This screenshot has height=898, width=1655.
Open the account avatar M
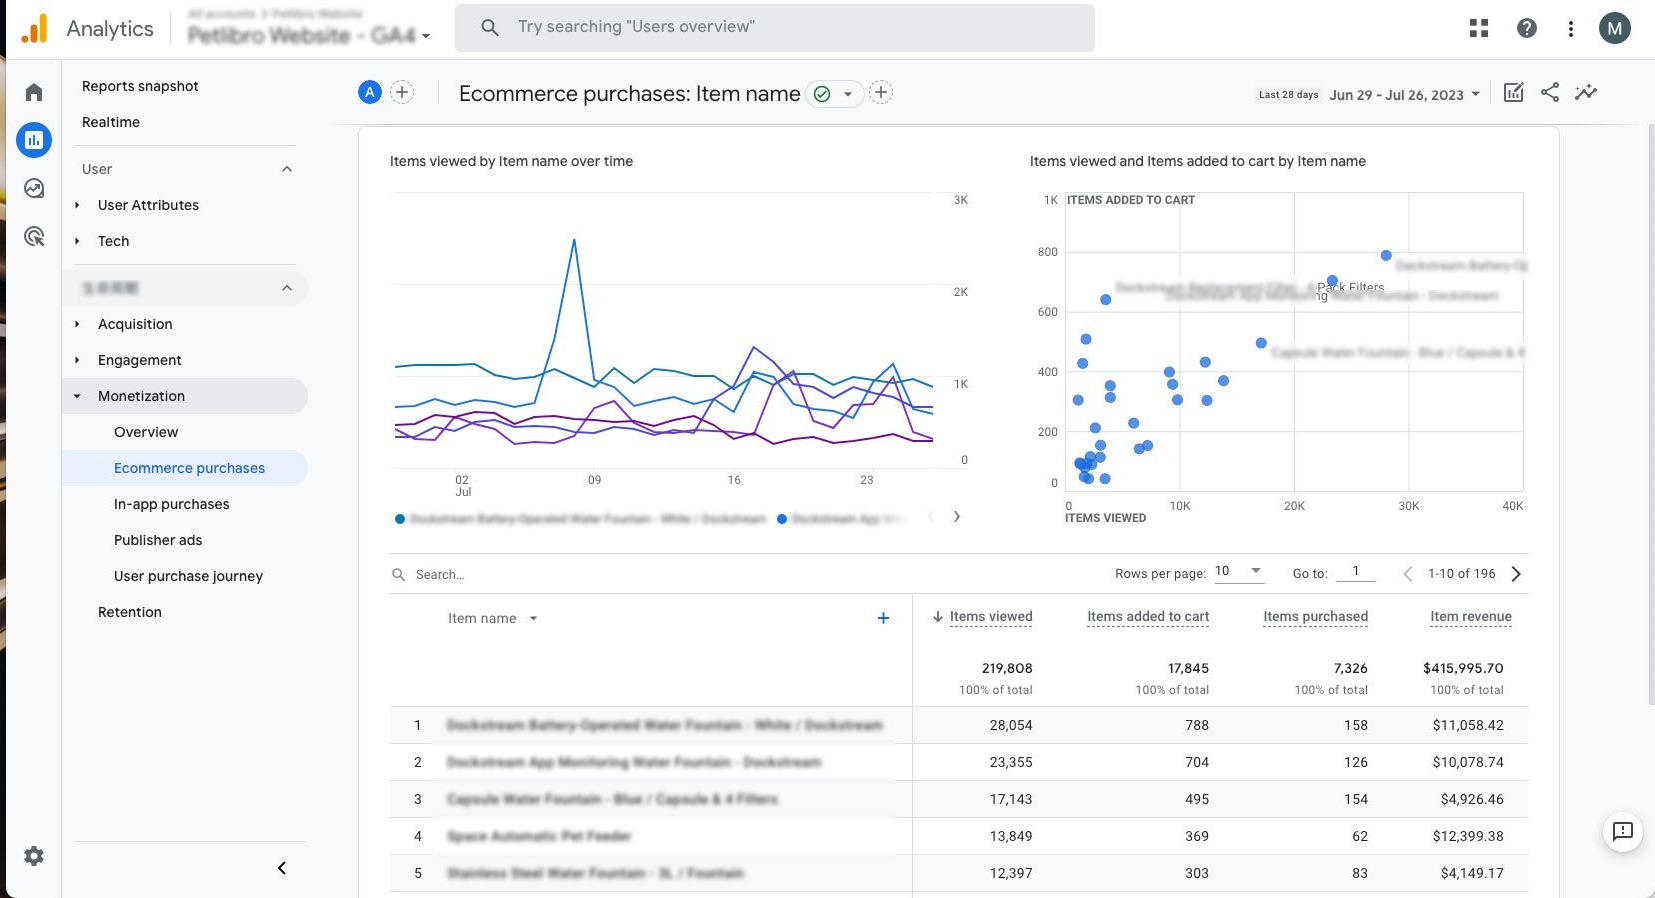click(1615, 28)
